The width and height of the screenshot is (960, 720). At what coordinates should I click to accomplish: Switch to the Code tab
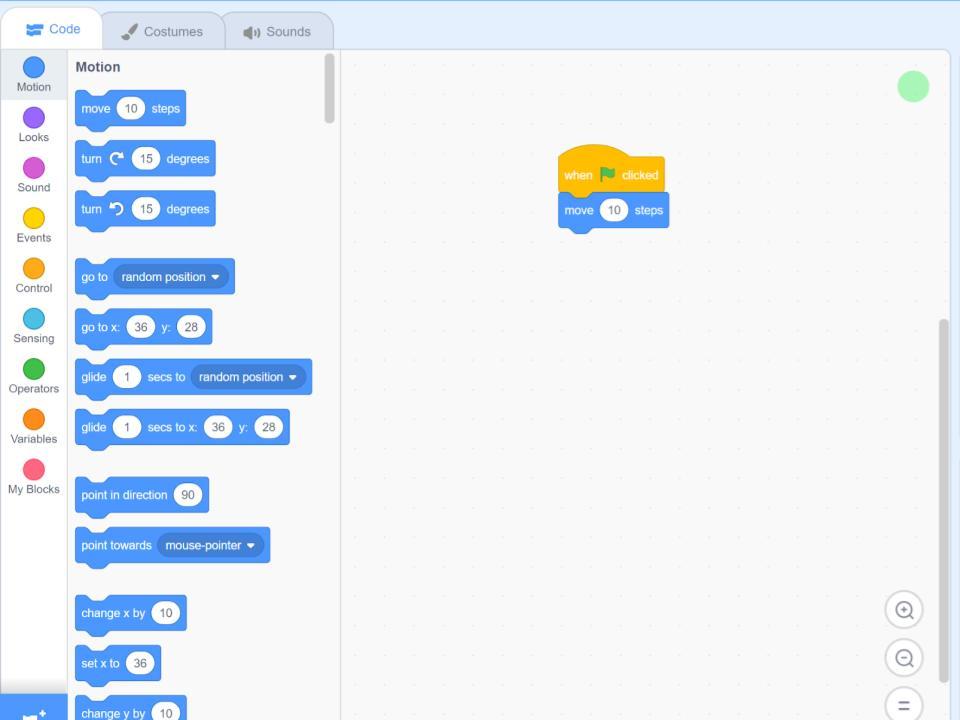click(53, 29)
